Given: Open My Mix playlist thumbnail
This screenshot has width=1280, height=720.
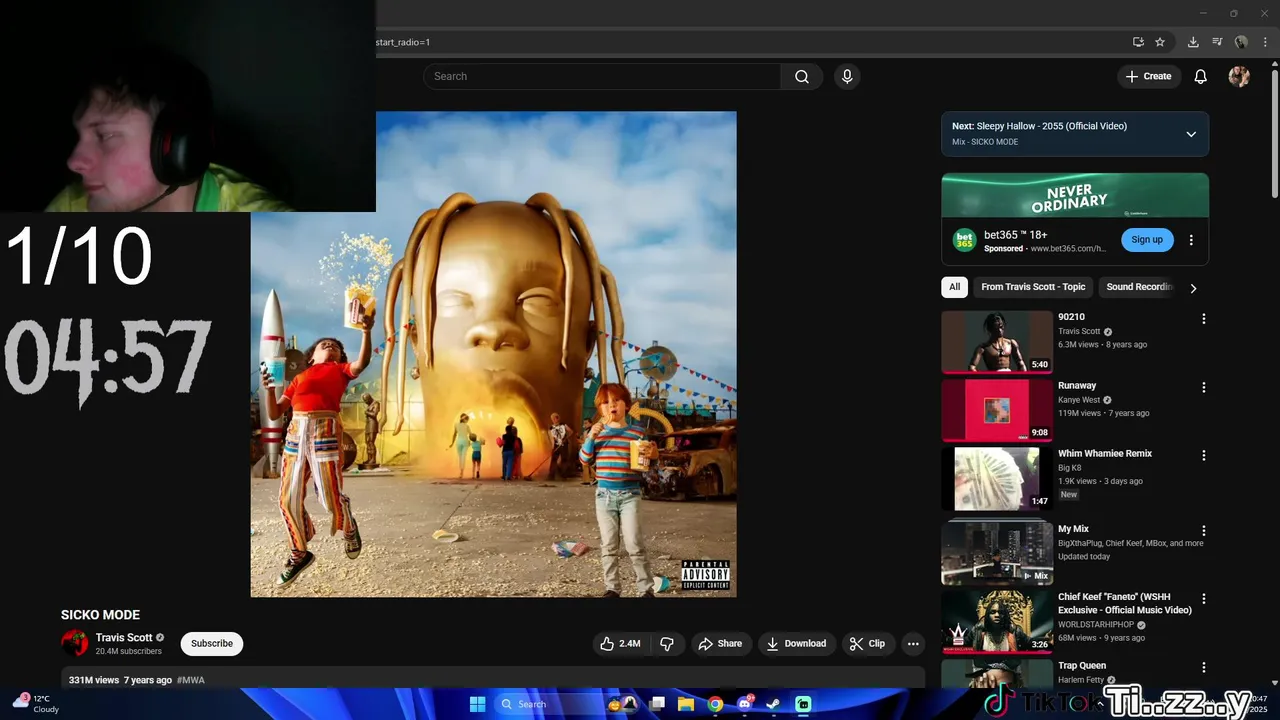Looking at the screenshot, I should coord(997,552).
